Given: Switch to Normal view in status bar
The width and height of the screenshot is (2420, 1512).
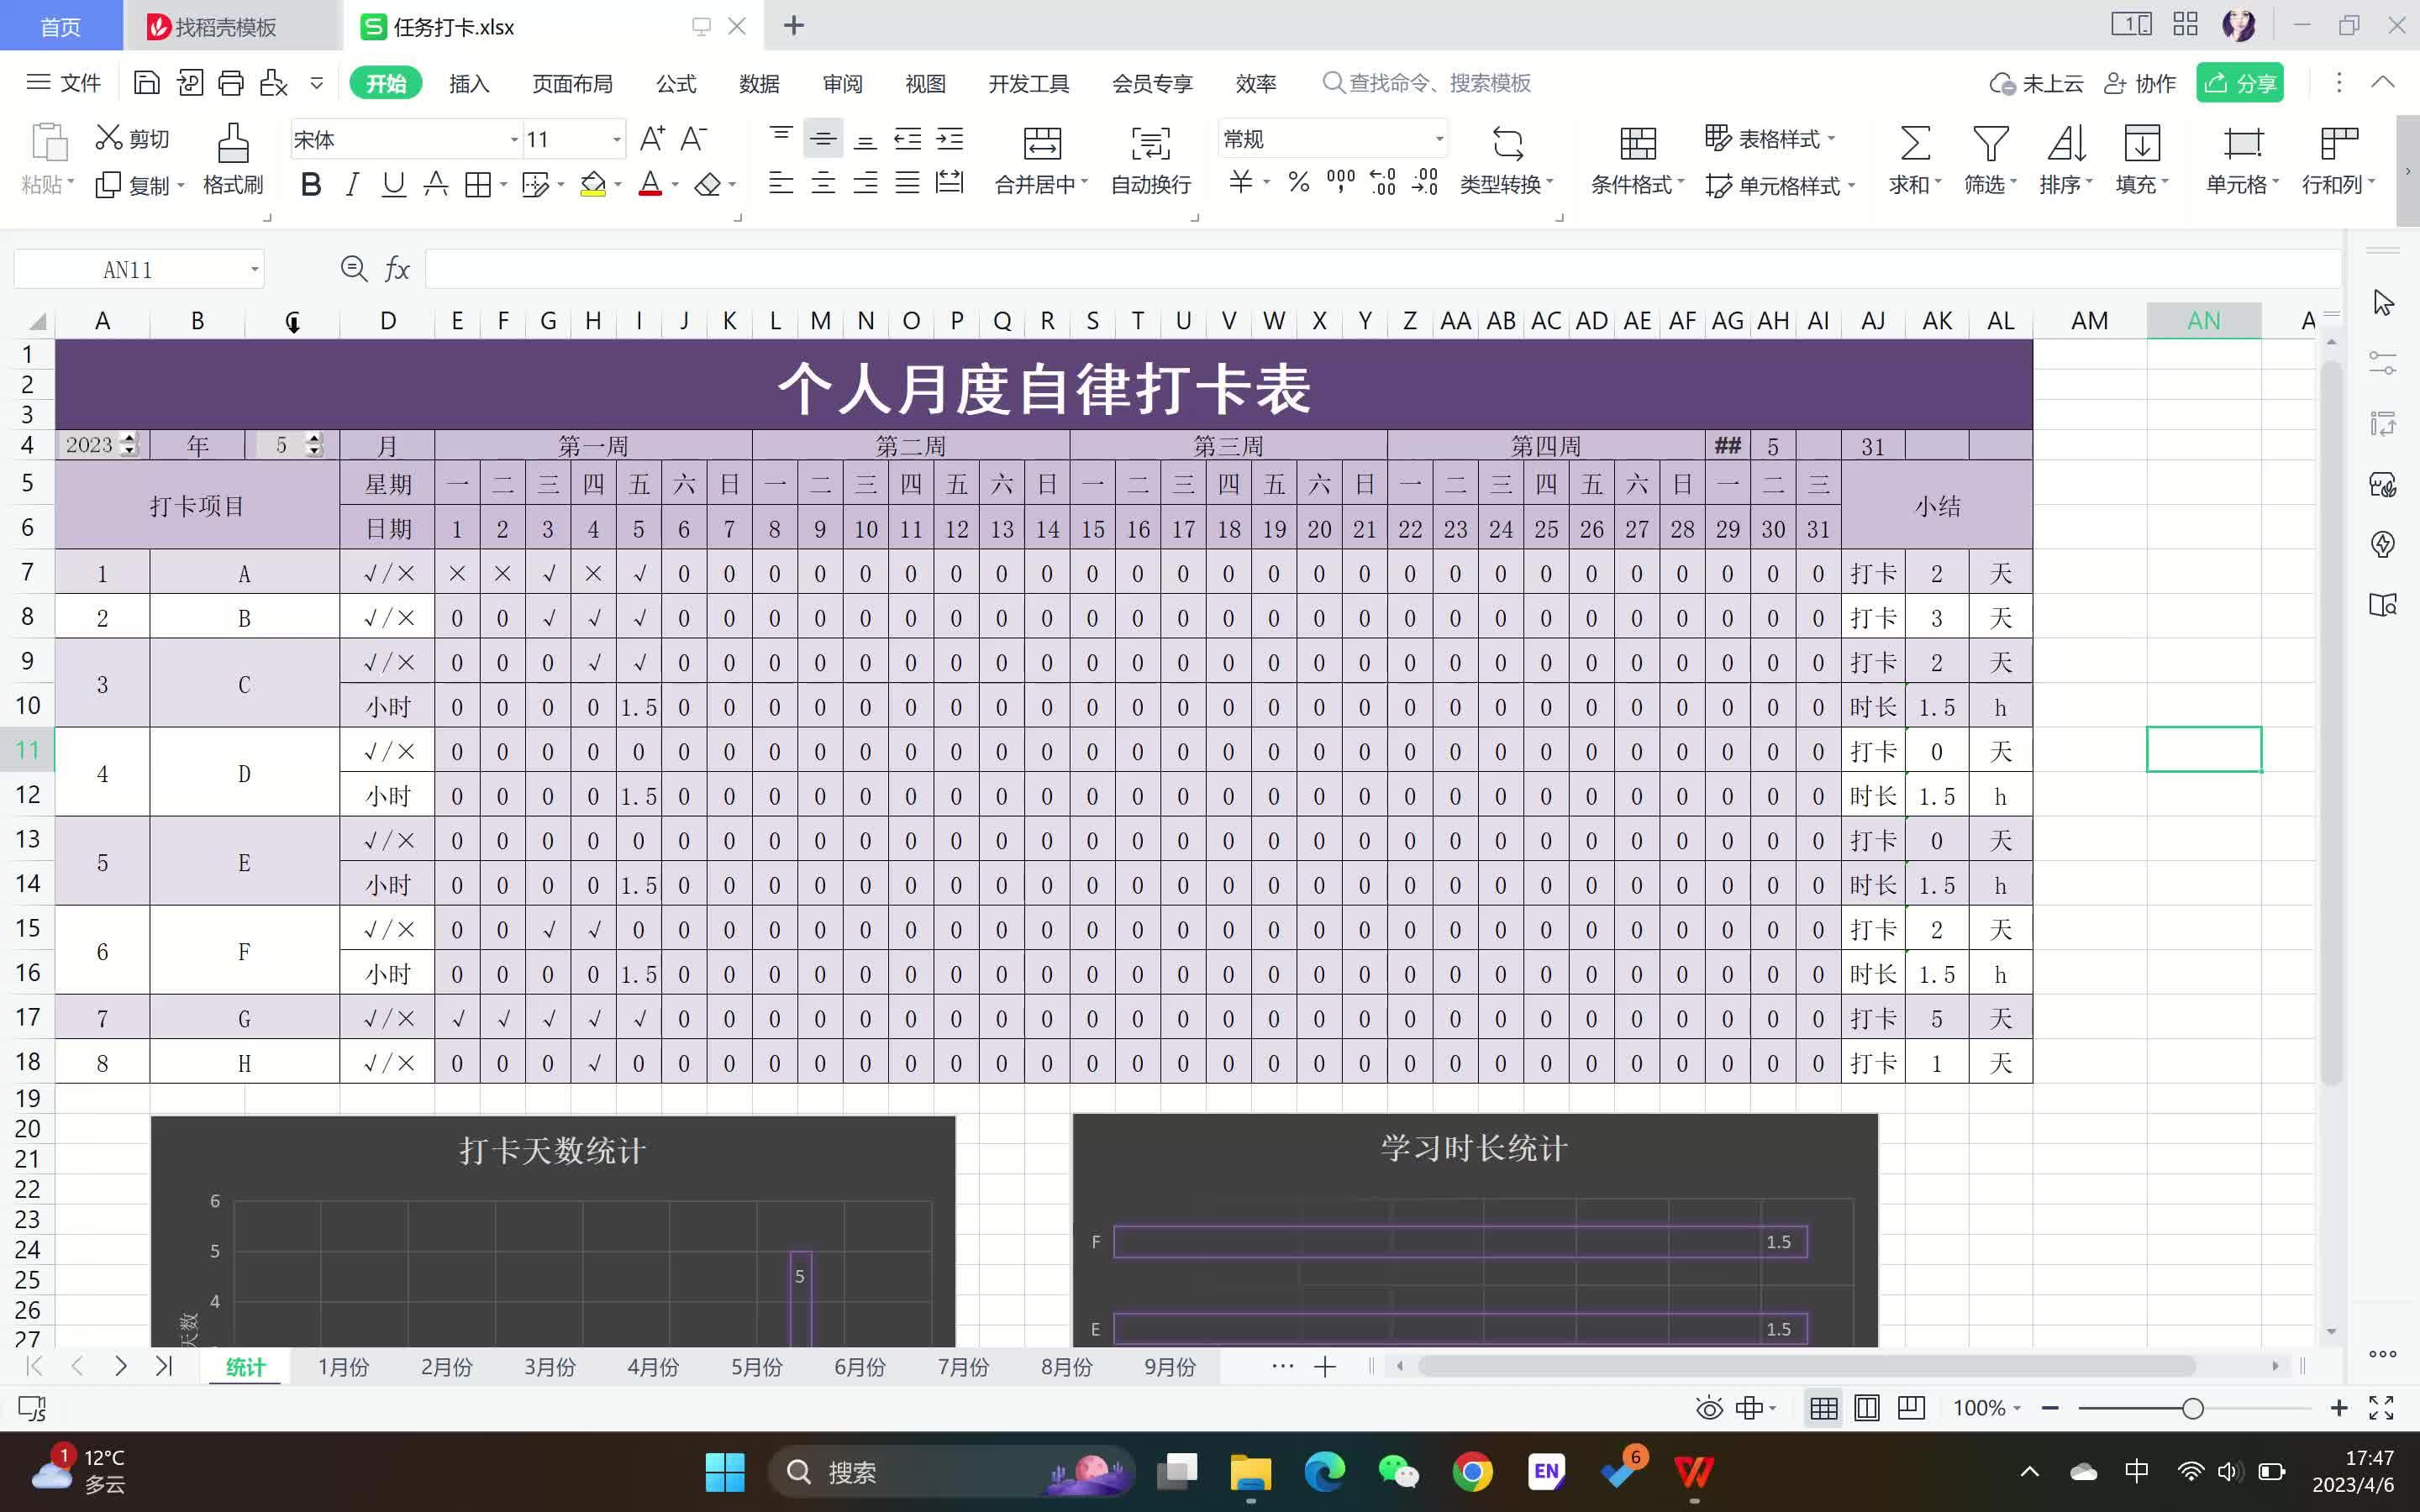Looking at the screenshot, I should click(x=1823, y=1408).
